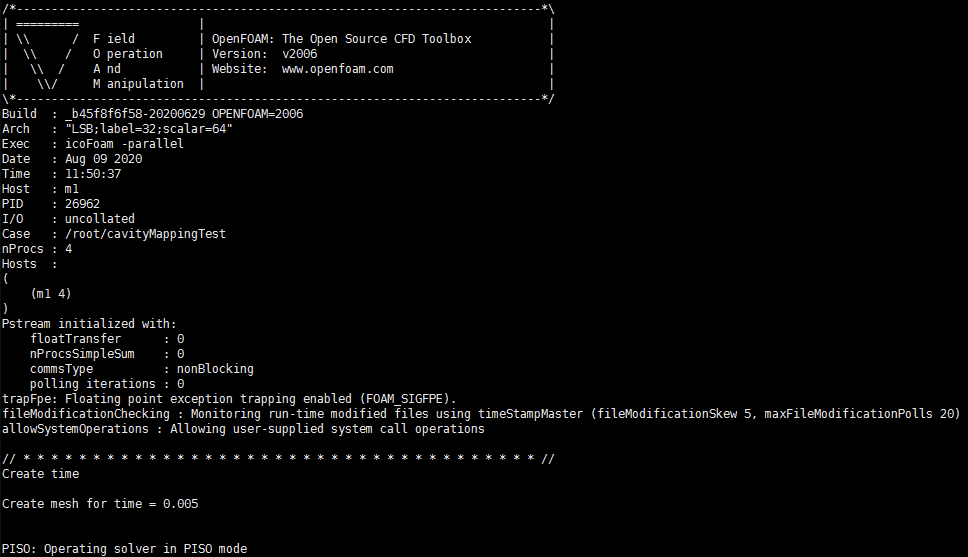The width and height of the screenshot is (968, 557).
Task: Click the OpenFOAM version v2006 text
Action: point(299,54)
